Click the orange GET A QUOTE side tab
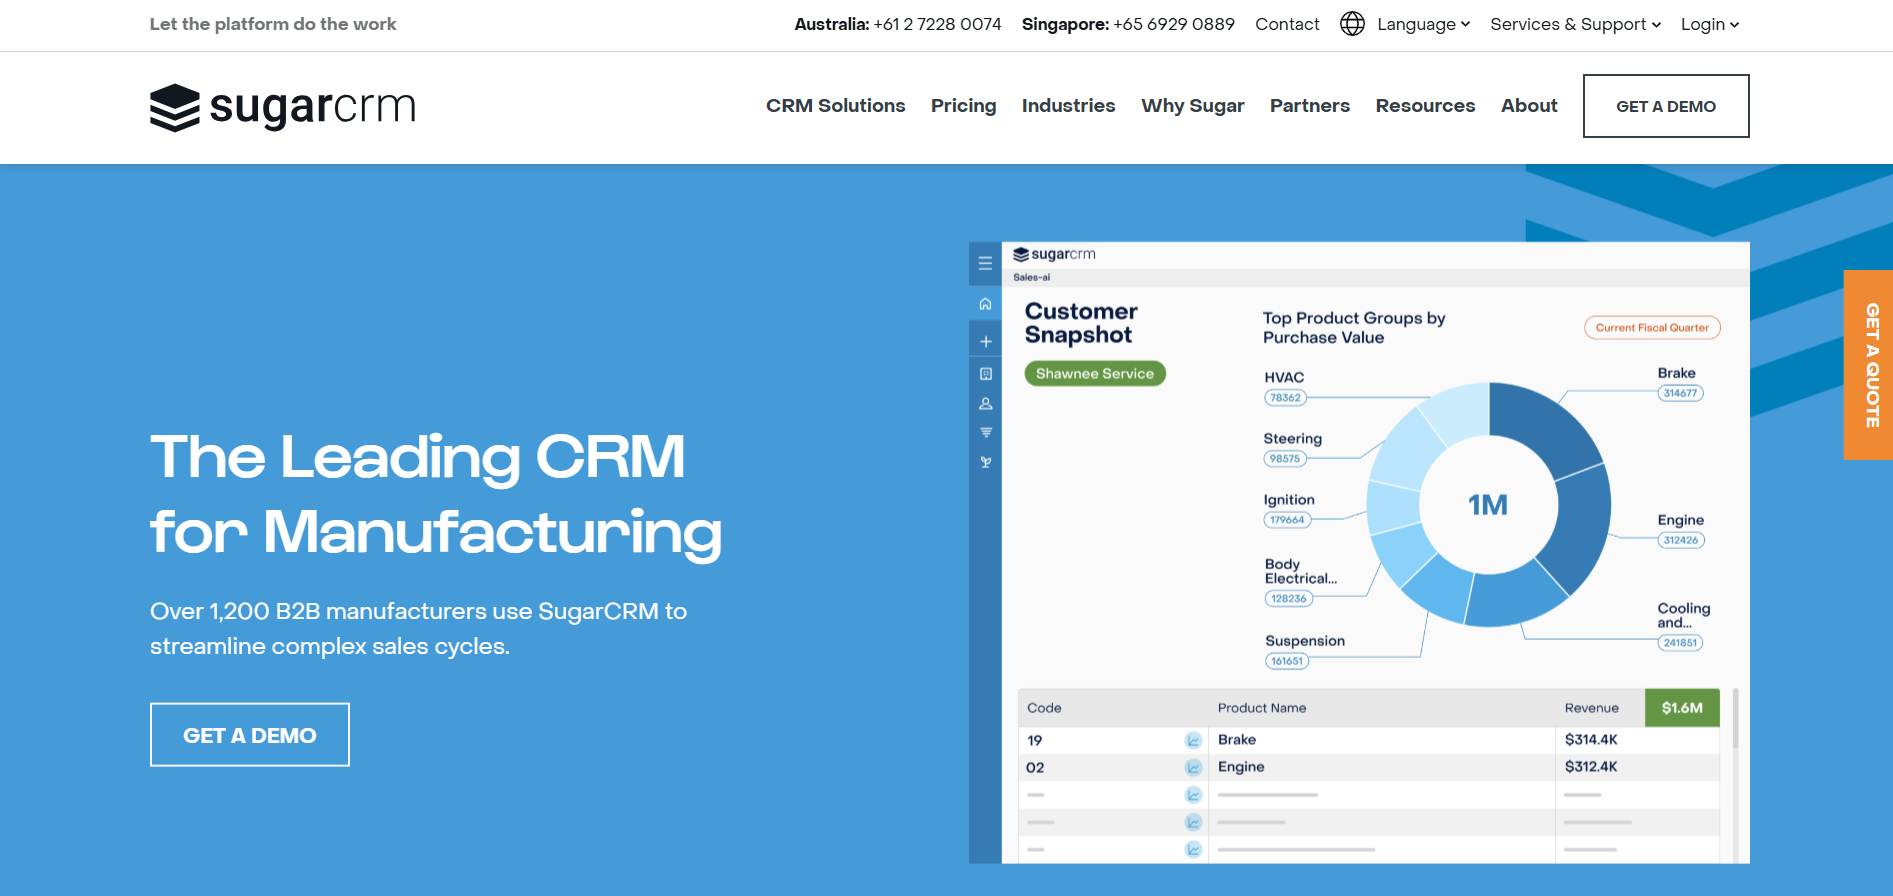1893x896 pixels. [x=1868, y=365]
